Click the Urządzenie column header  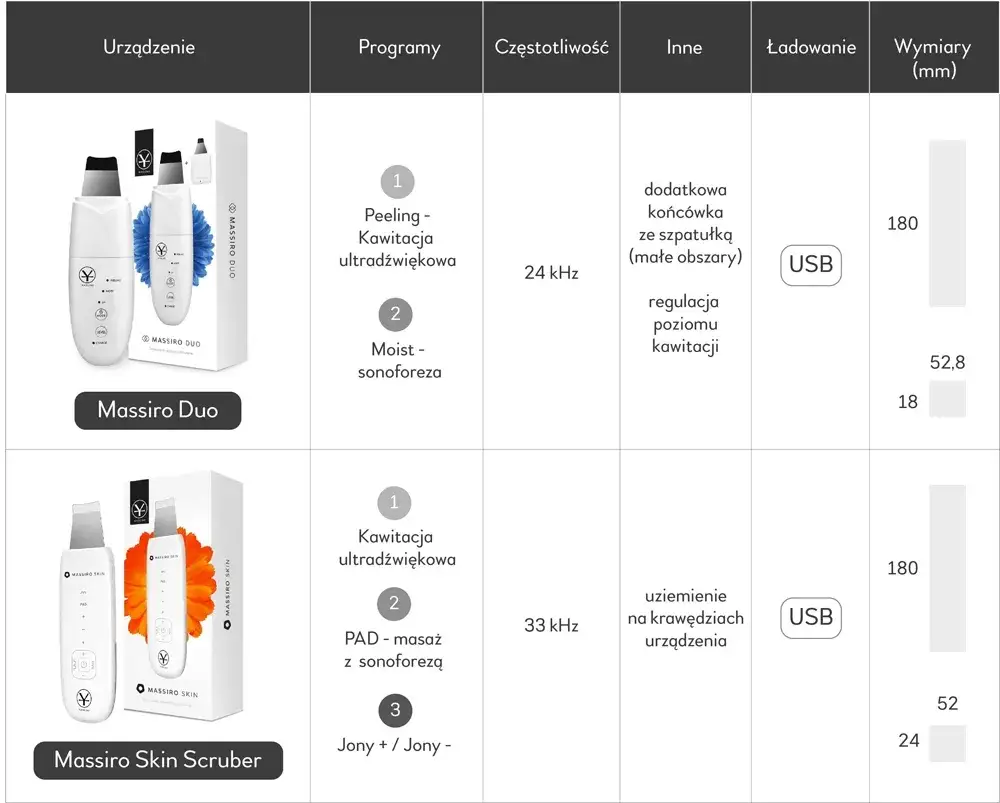point(149,47)
